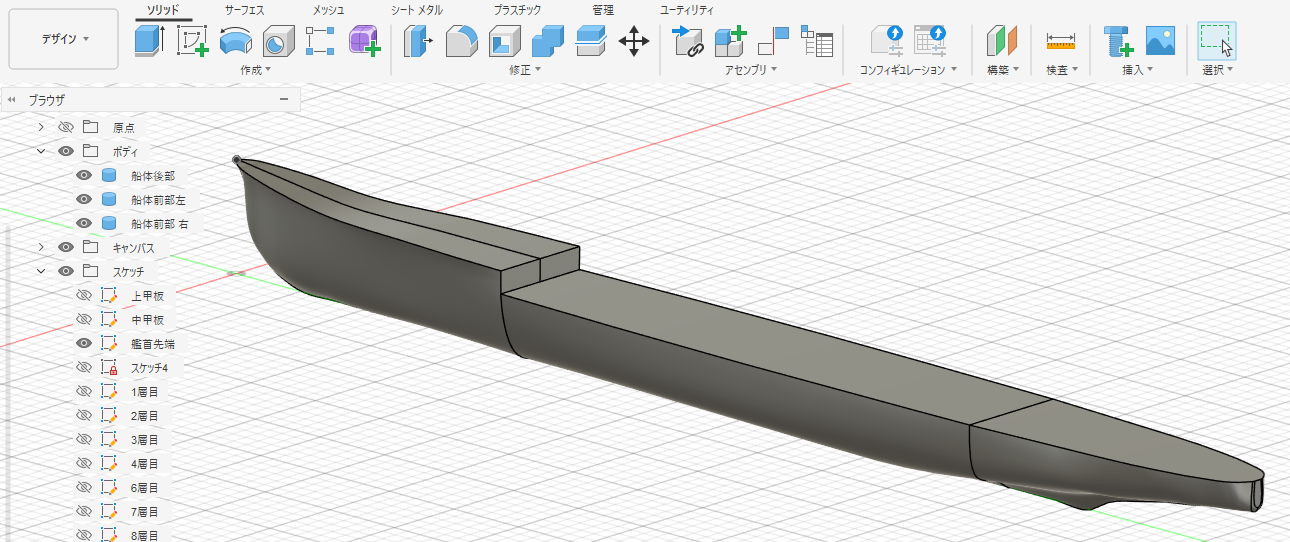Hide the 船体後部 body

tap(85, 175)
